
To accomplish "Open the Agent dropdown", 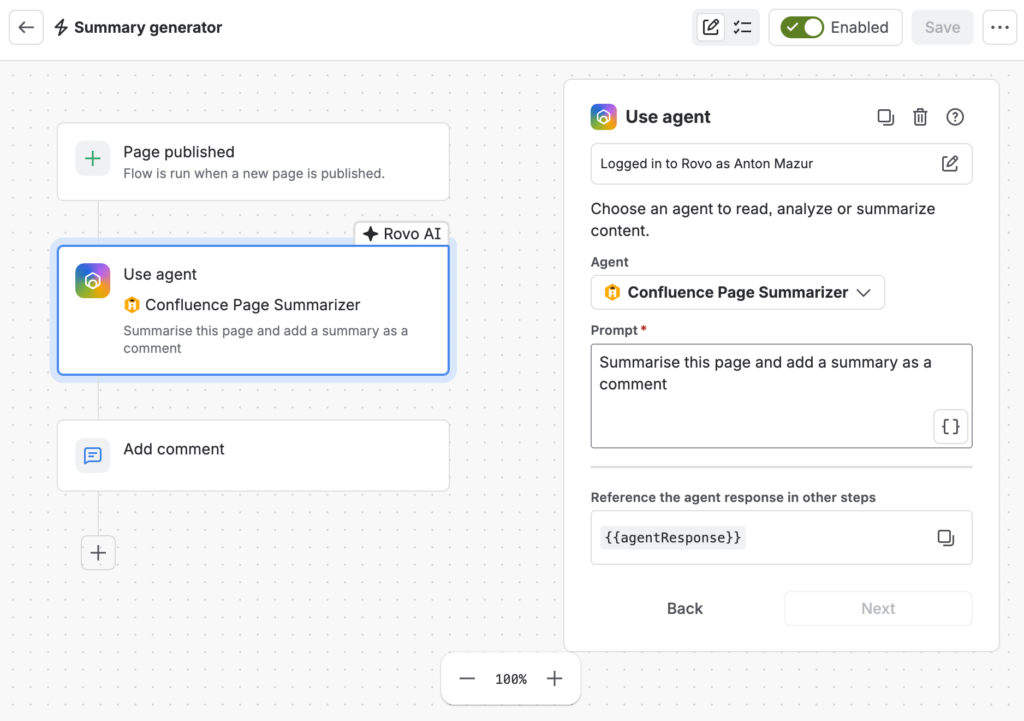I will point(737,293).
